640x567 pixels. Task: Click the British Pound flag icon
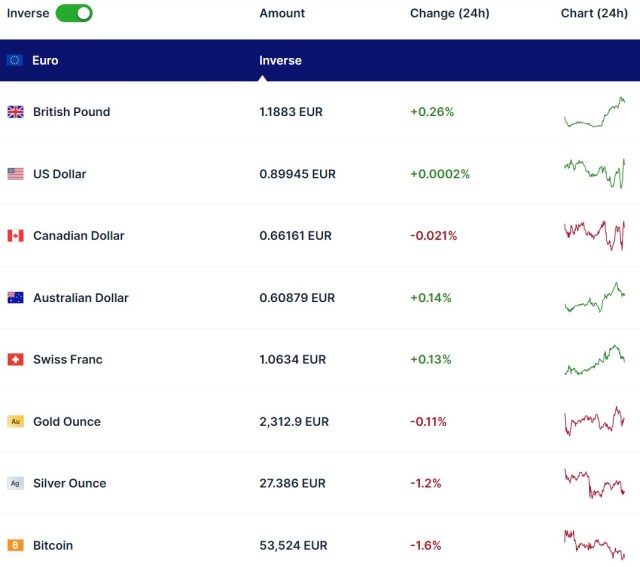[x=15, y=112]
